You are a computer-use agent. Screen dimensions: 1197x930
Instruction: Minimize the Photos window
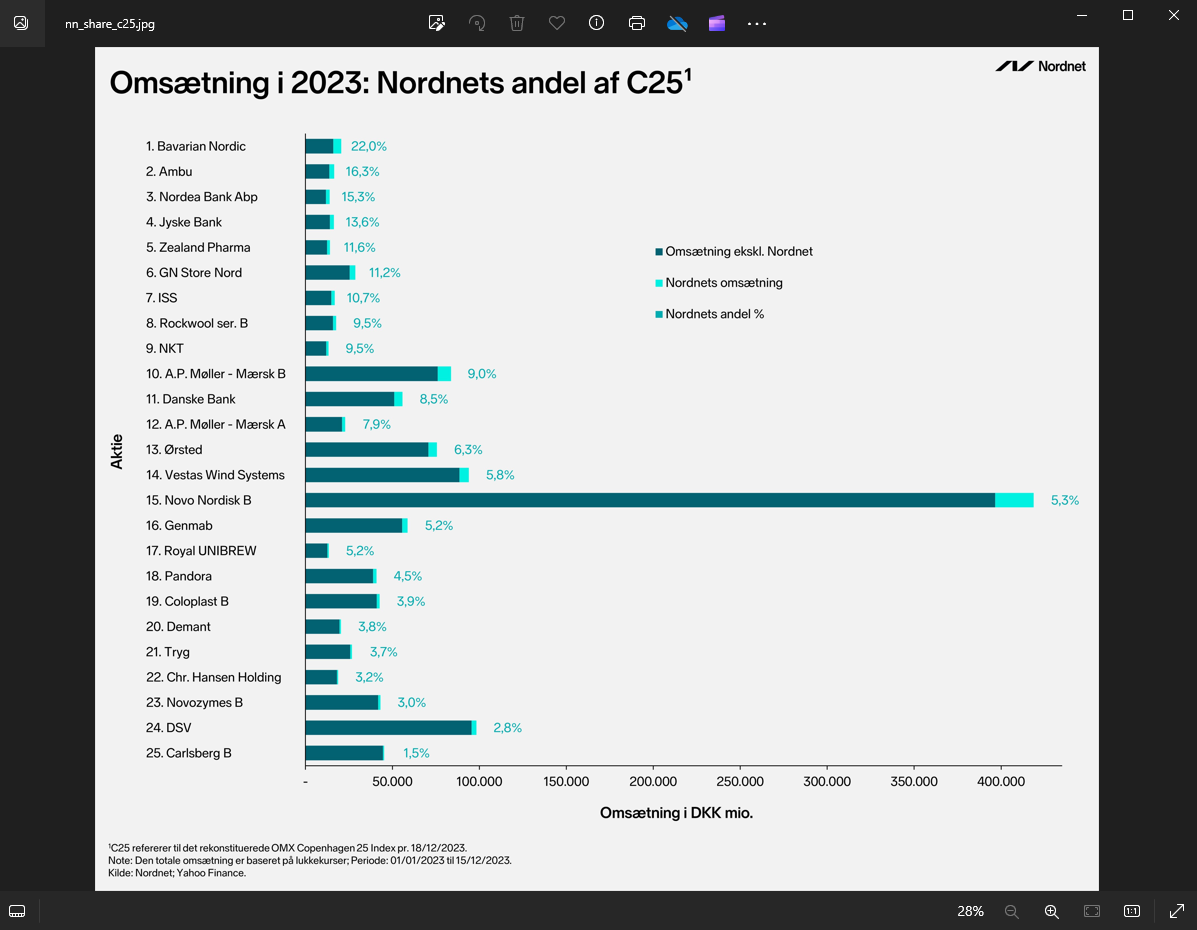(x=1082, y=15)
